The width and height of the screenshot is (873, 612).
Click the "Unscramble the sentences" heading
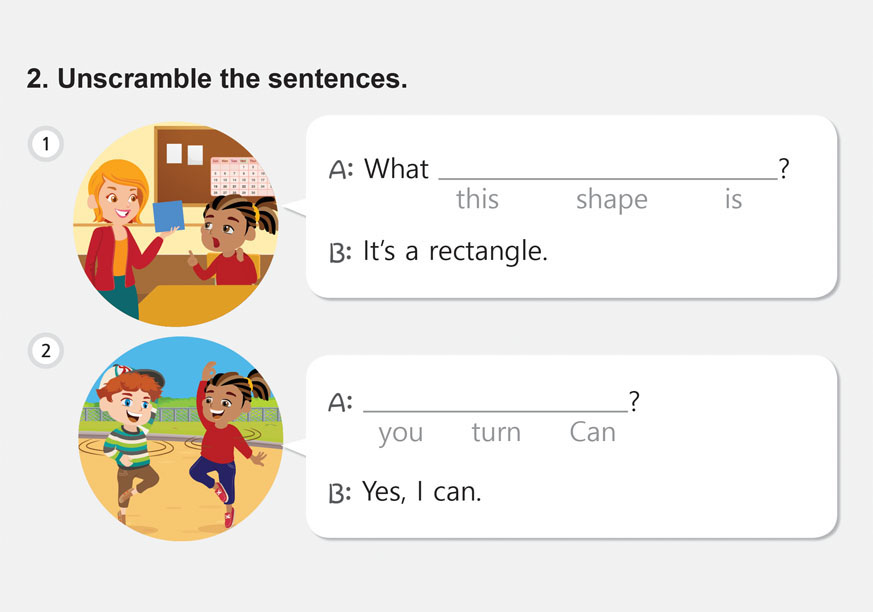217,80
